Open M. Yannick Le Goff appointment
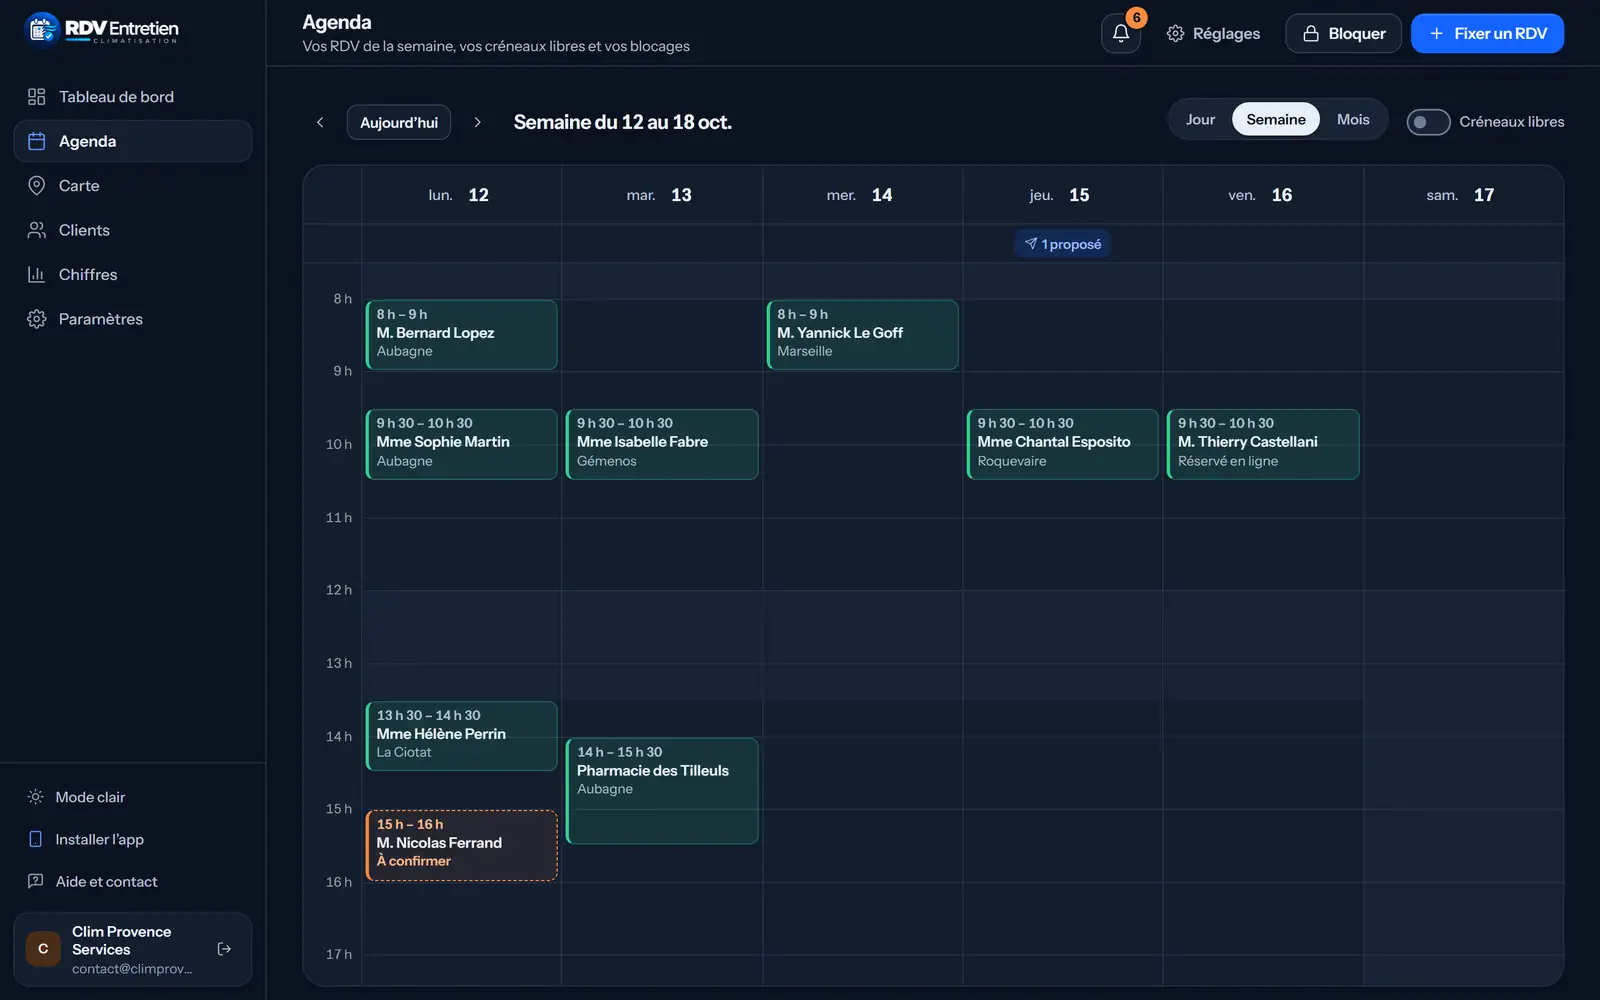 [862, 335]
